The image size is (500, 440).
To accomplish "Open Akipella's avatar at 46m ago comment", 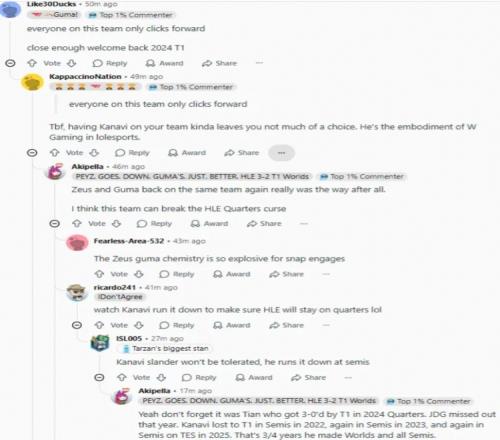I will [x=55, y=172].
